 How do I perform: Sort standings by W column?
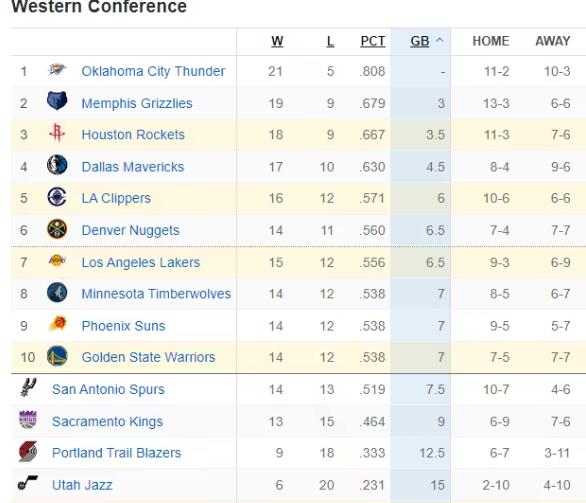pyautogui.click(x=277, y=41)
